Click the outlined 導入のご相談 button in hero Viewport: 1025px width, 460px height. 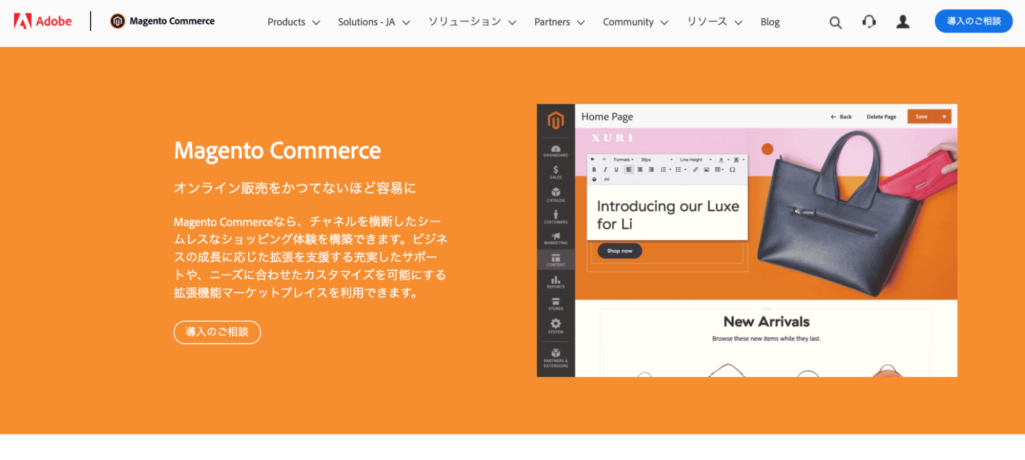point(217,332)
